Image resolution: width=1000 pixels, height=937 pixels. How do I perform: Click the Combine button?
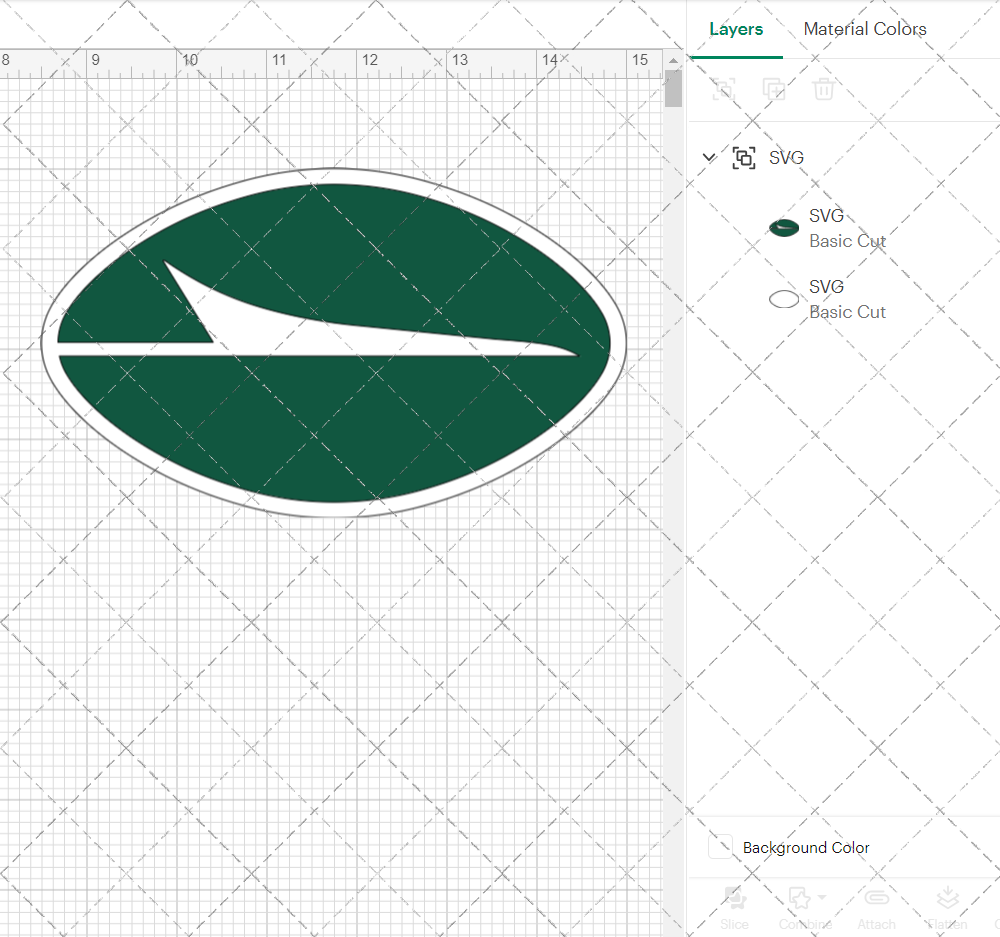pyautogui.click(x=804, y=908)
